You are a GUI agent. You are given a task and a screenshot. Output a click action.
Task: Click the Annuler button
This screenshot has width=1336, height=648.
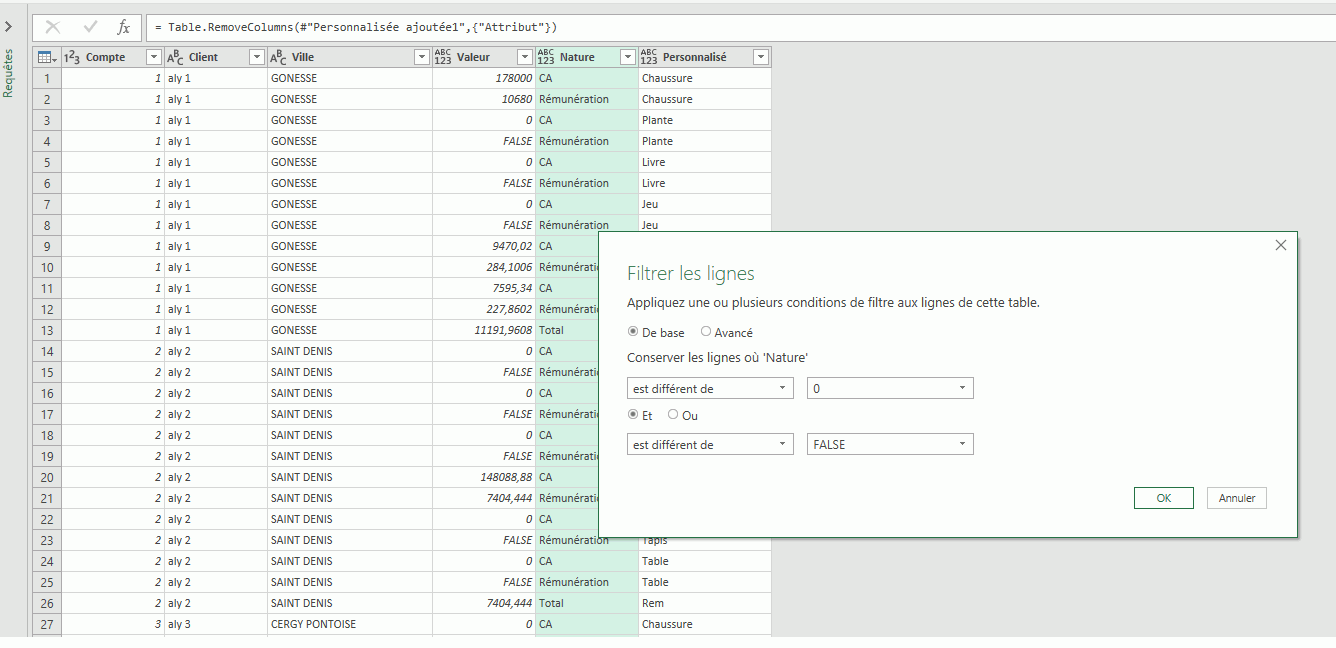pyautogui.click(x=1236, y=498)
